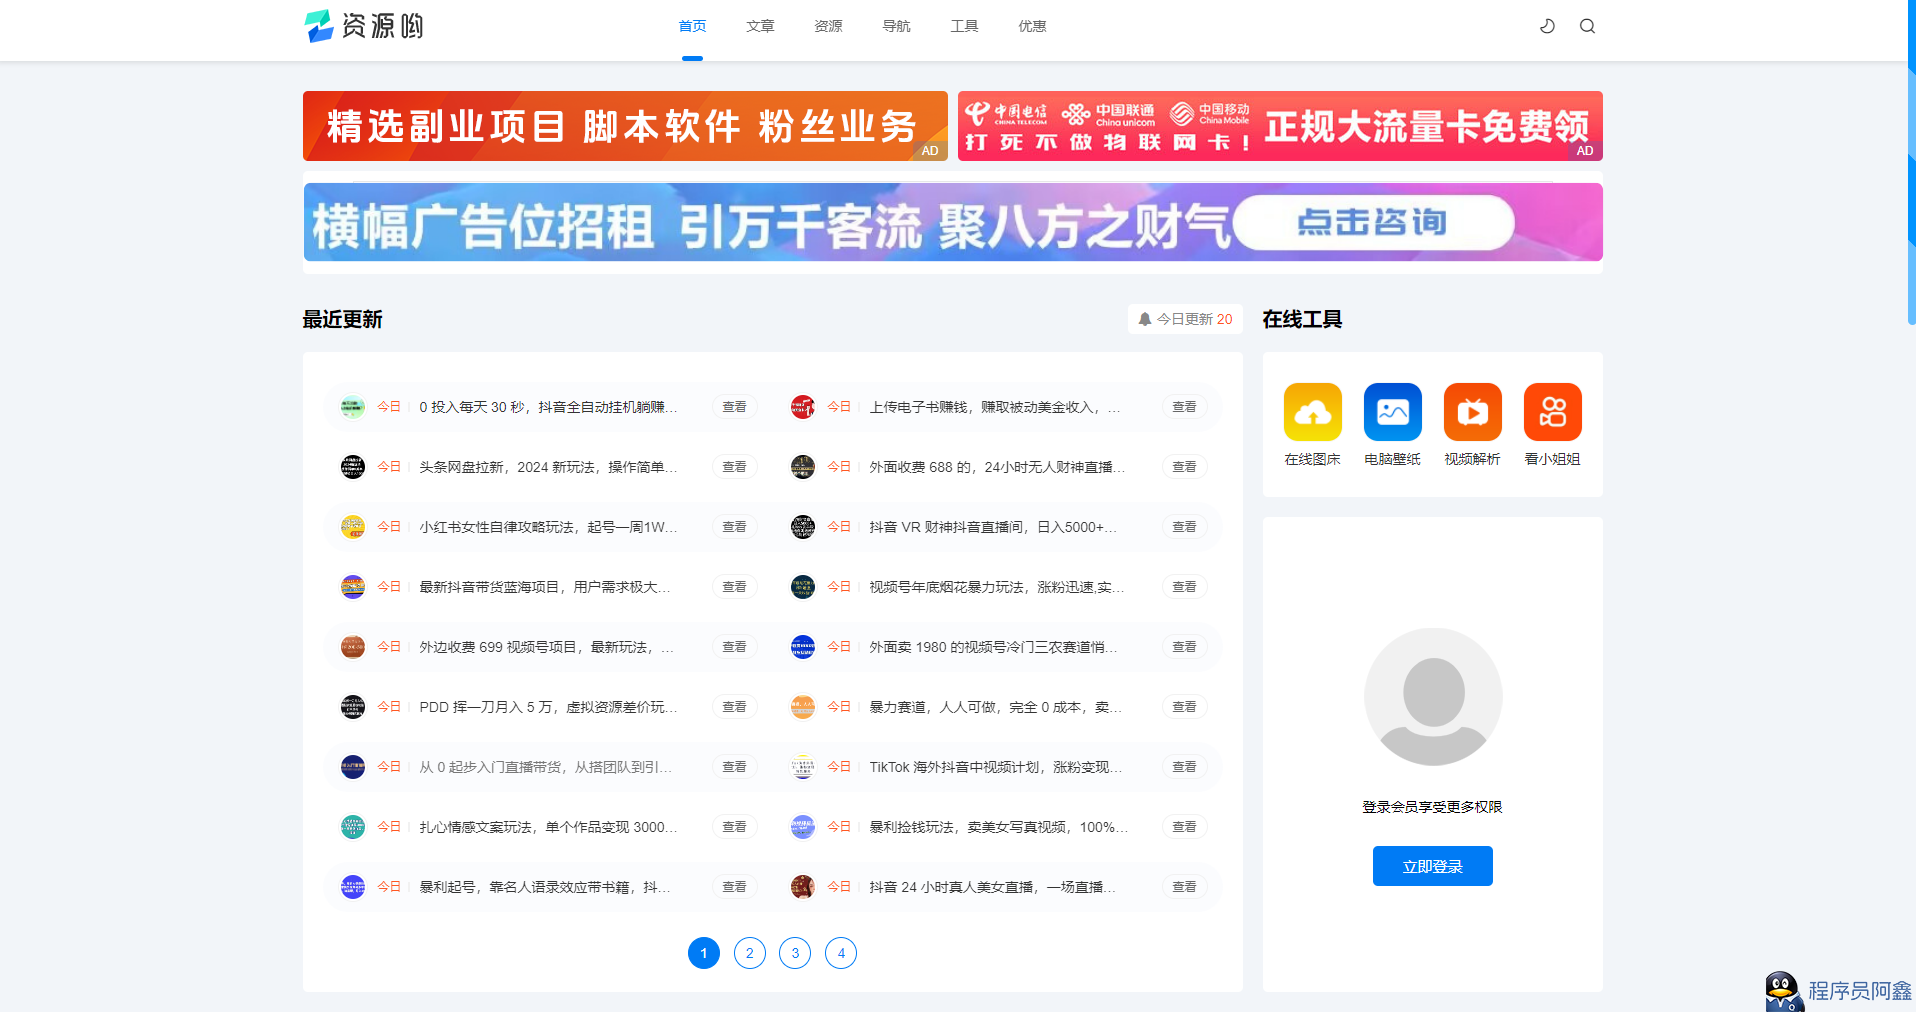This screenshot has width=1916, height=1012.
Task: Click avatar beside 小红书女性自律攻略 post
Action: (x=353, y=527)
